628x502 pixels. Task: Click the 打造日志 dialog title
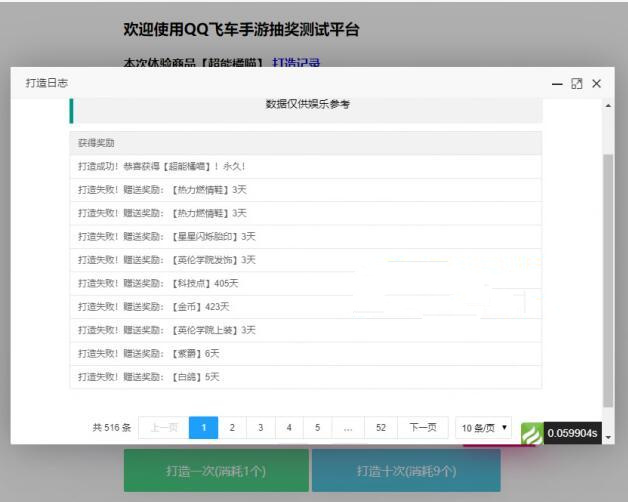pyautogui.click(x=47, y=83)
